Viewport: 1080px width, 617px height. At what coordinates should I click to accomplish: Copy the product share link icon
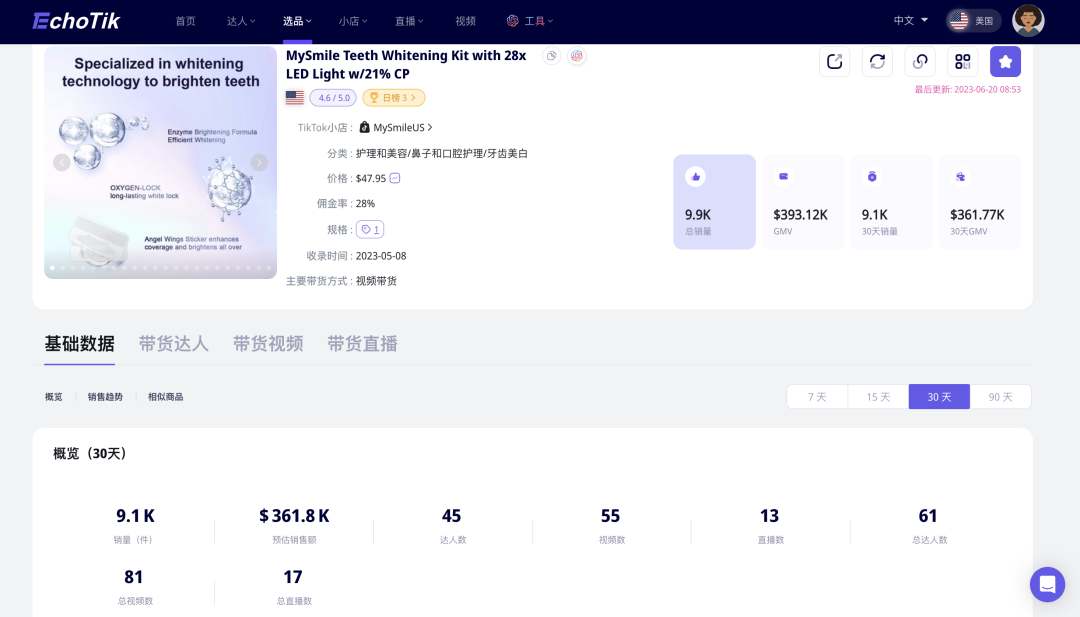920,61
